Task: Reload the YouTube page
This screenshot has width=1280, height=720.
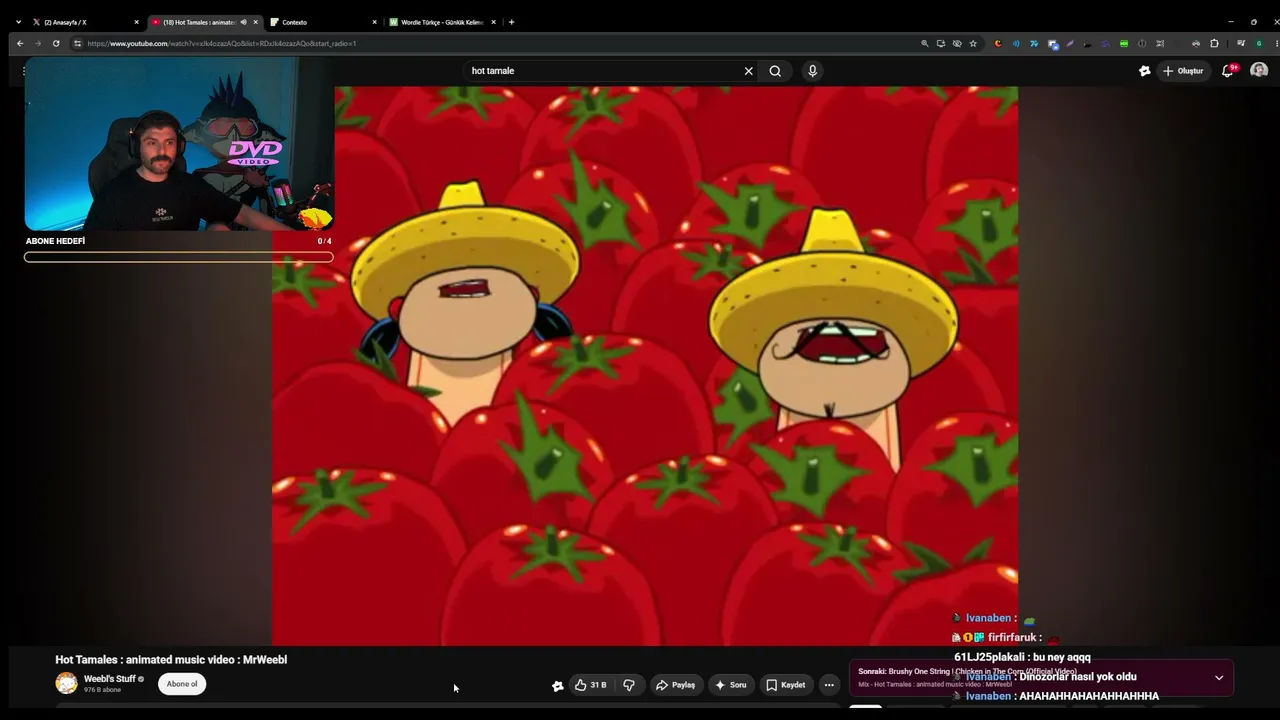Action: (x=56, y=43)
